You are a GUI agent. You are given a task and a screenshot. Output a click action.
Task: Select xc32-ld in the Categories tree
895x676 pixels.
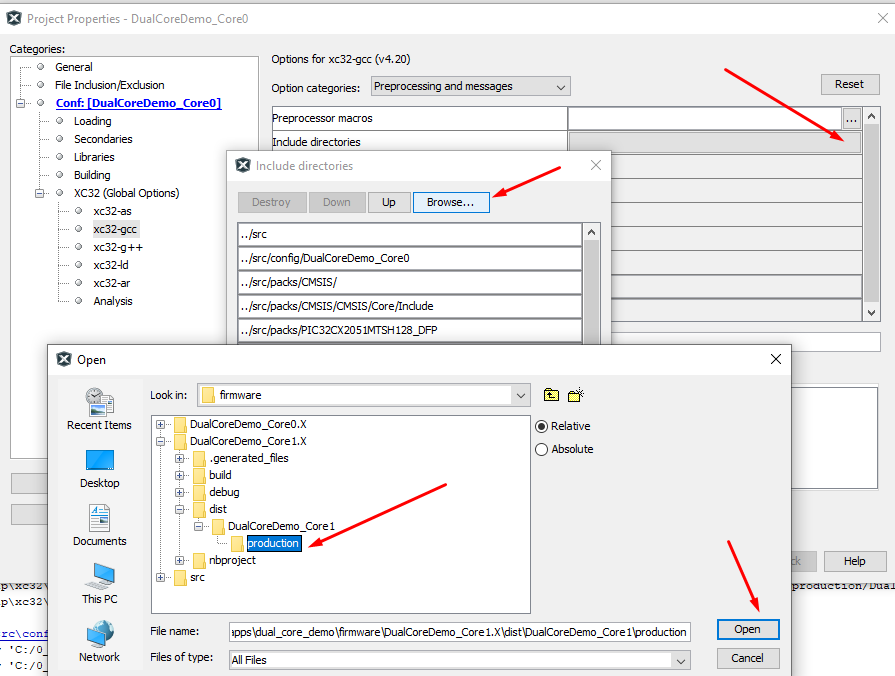(112, 265)
